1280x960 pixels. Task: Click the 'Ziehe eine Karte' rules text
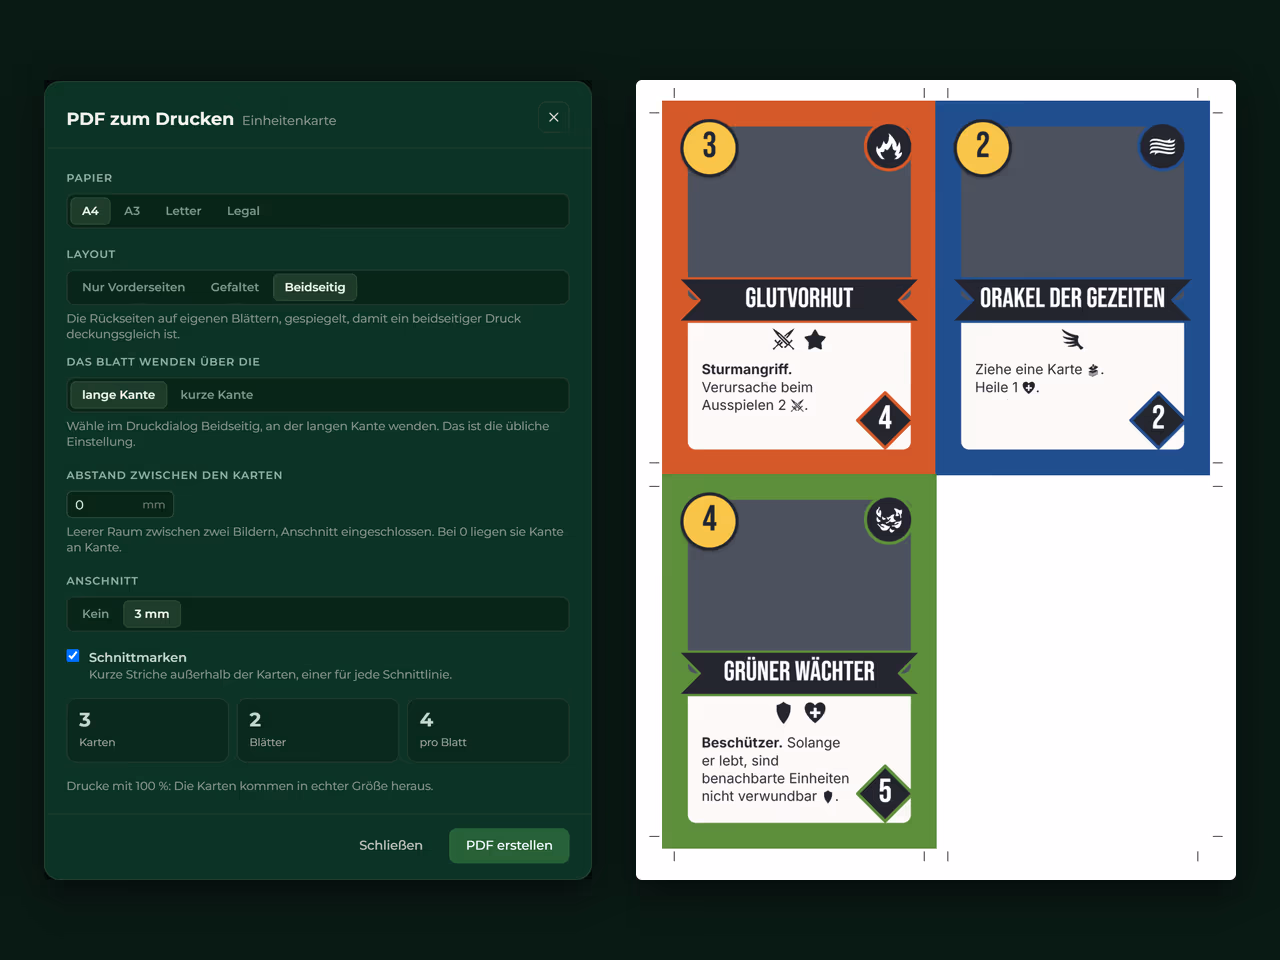point(1039,379)
